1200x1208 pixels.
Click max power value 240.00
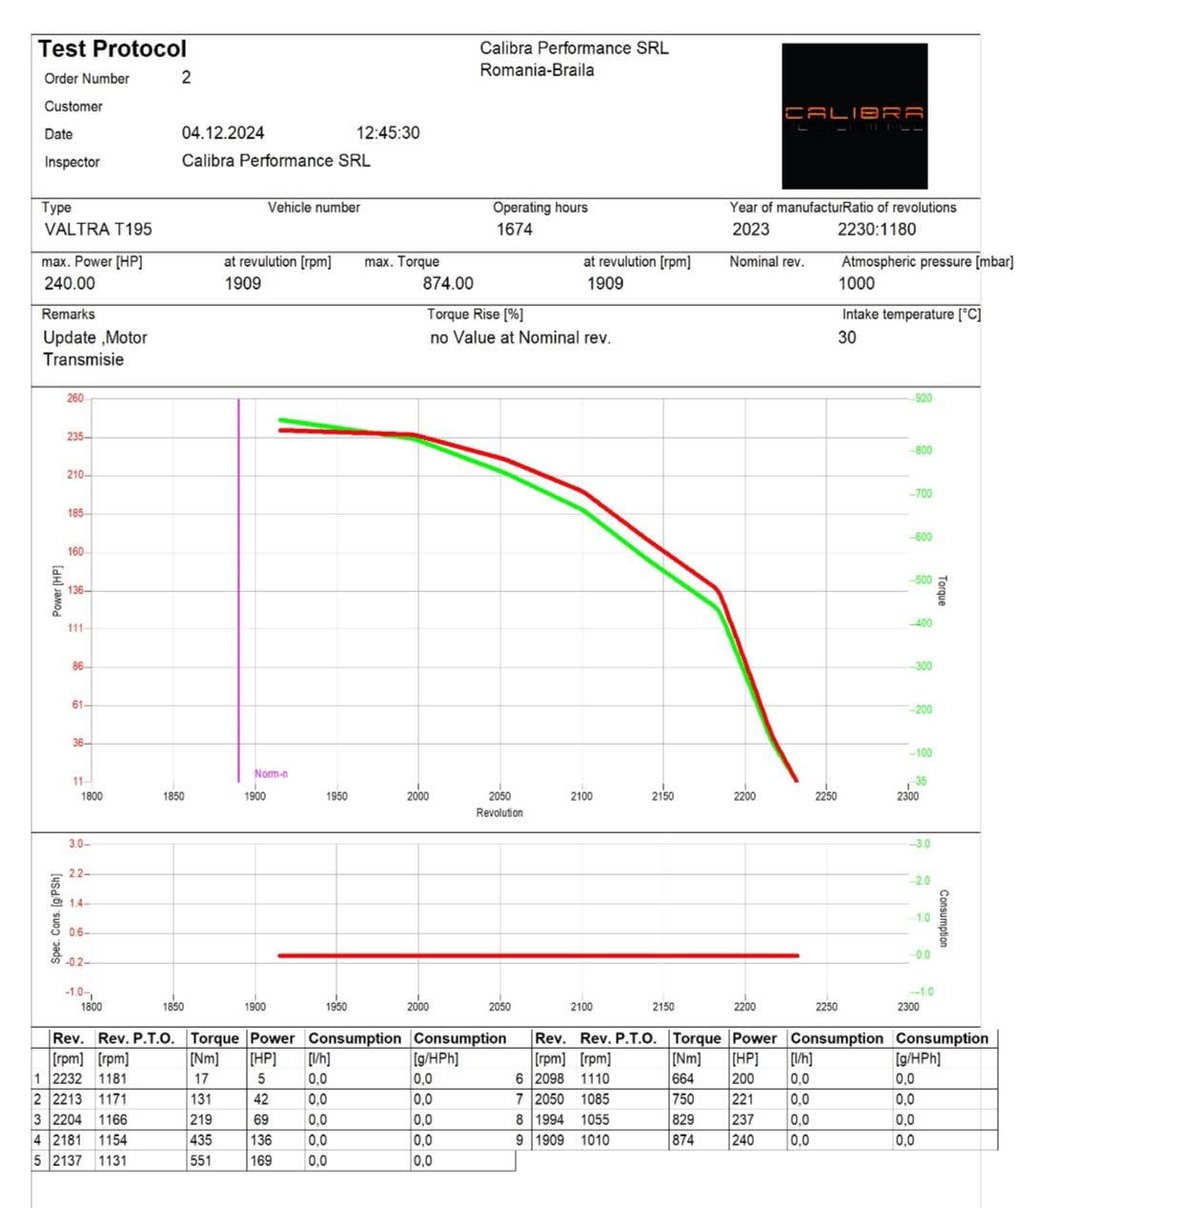70,283
